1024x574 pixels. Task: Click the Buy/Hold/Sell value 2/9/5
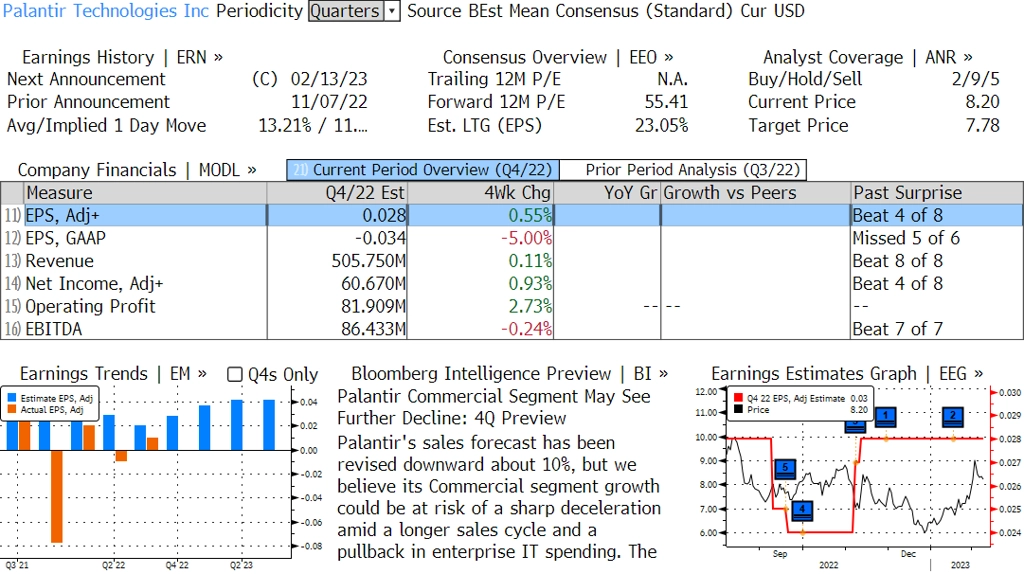click(x=976, y=79)
